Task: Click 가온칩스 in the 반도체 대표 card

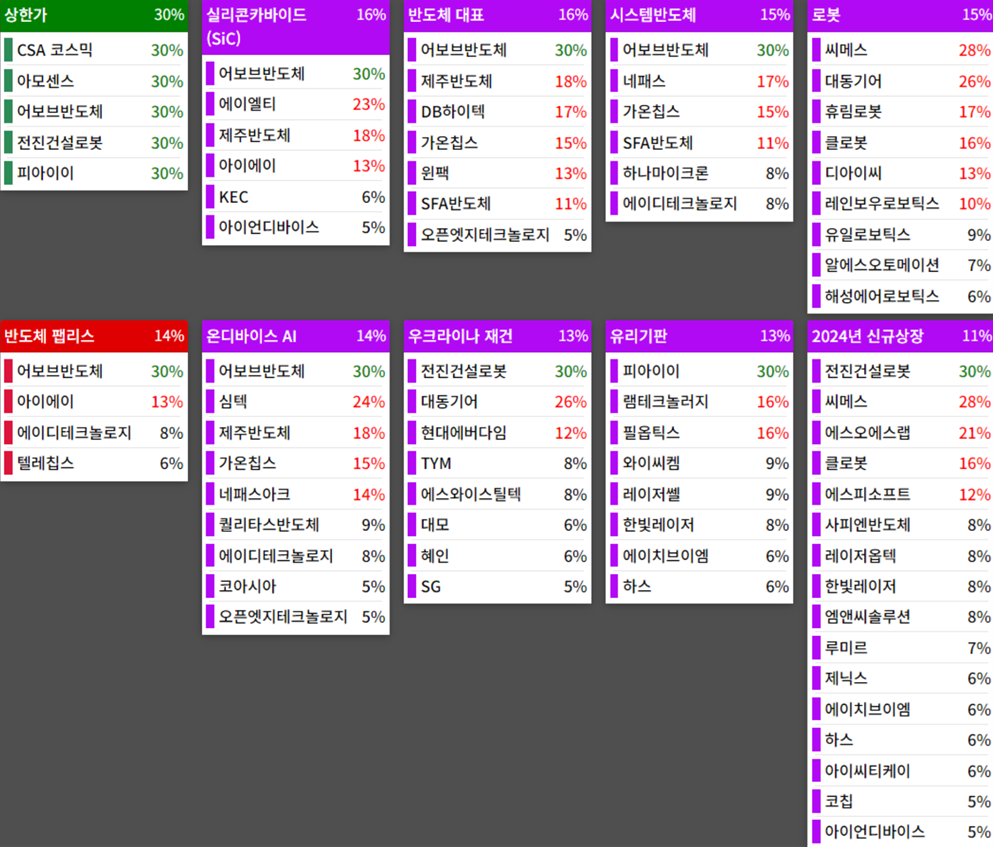Action: point(498,143)
